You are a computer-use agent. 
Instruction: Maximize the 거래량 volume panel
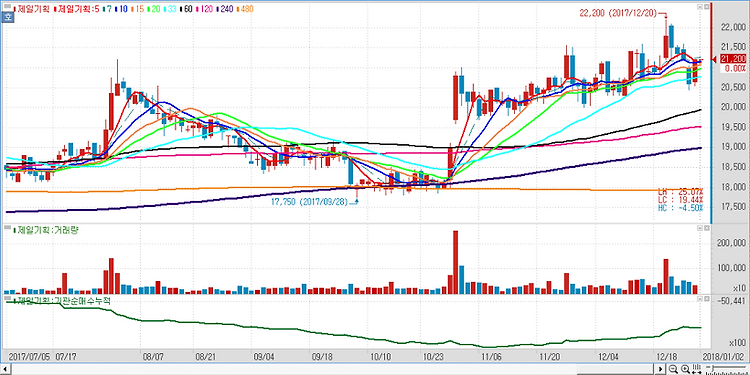click(700, 229)
